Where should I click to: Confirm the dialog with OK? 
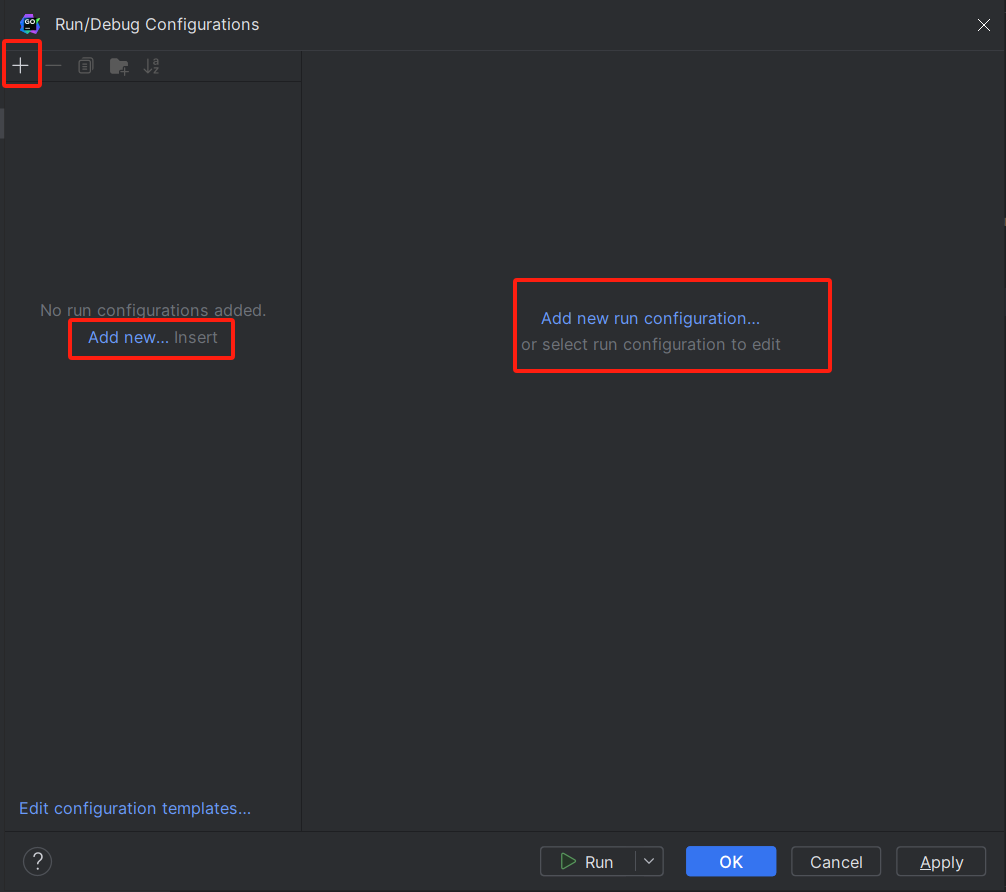point(731,861)
